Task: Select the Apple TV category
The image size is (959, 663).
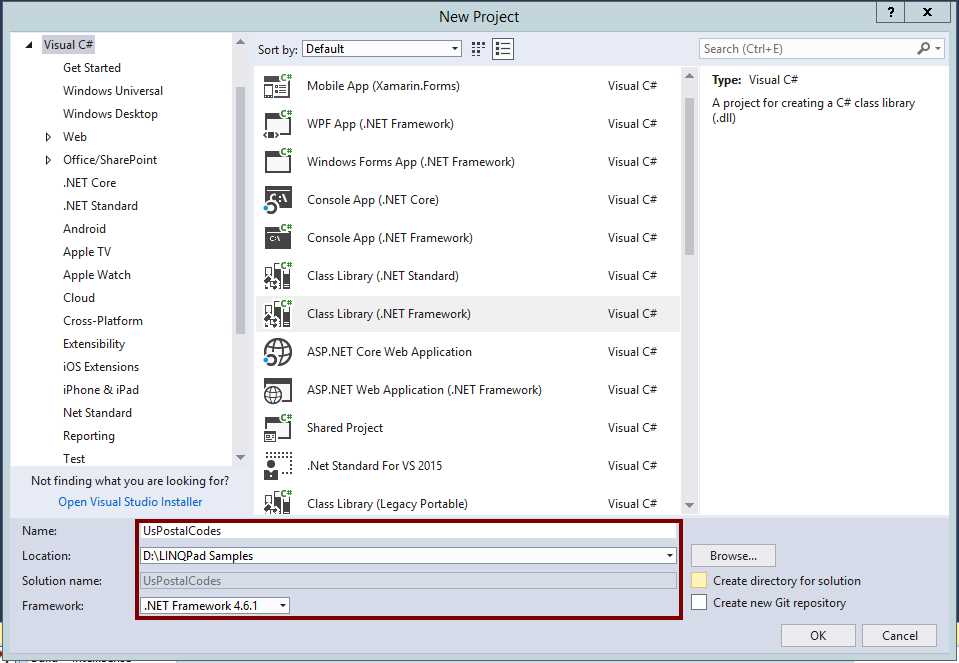Action: 87,252
